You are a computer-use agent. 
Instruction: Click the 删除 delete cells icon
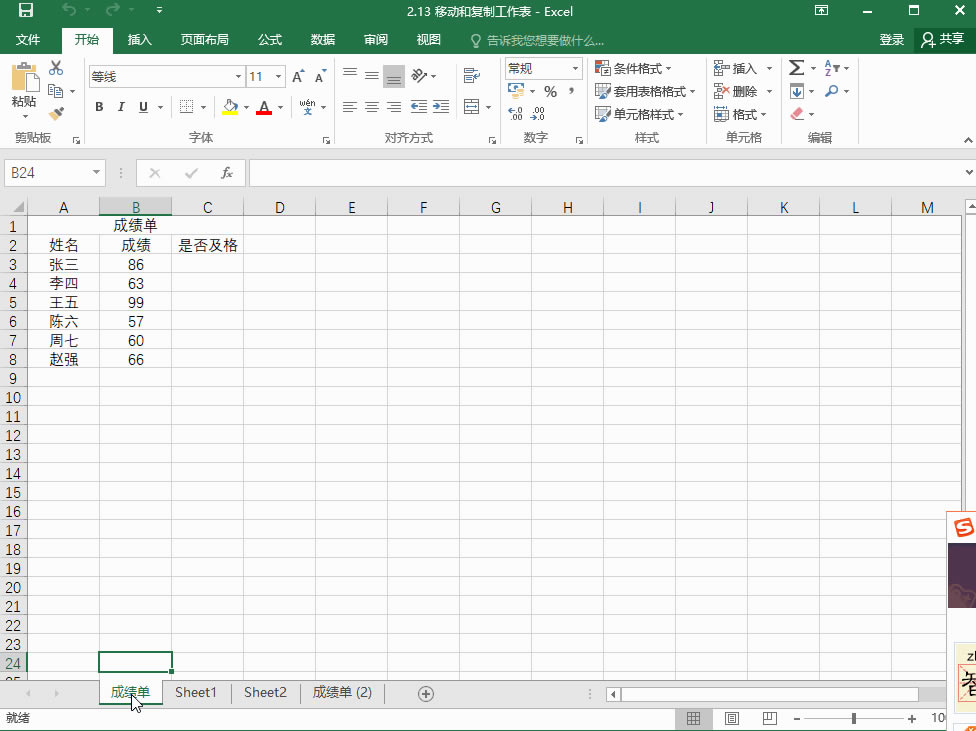pos(741,90)
